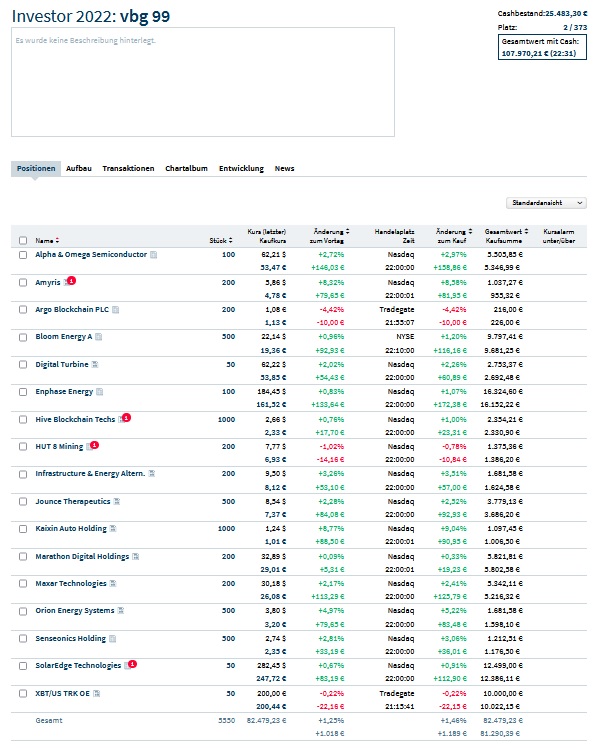Open note icon beside Marathon Digital Holdings
Viewport: 598px width, 750px height.
pos(135,557)
